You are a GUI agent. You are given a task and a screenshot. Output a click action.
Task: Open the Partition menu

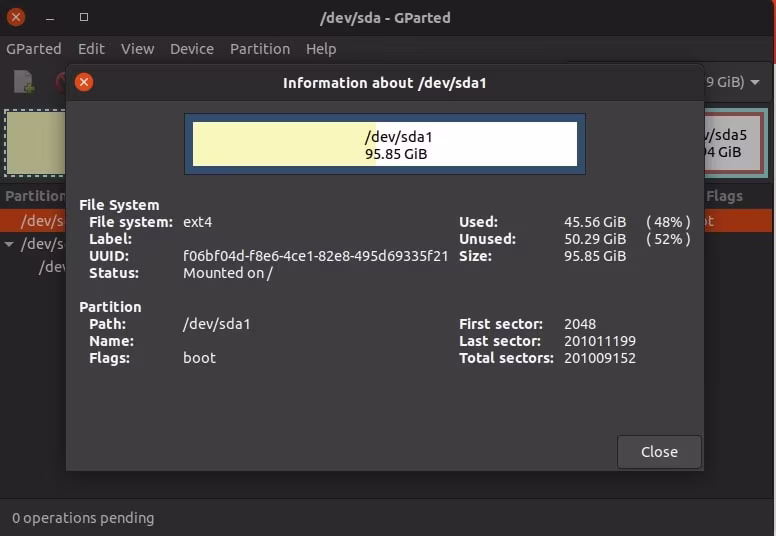(260, 49)
